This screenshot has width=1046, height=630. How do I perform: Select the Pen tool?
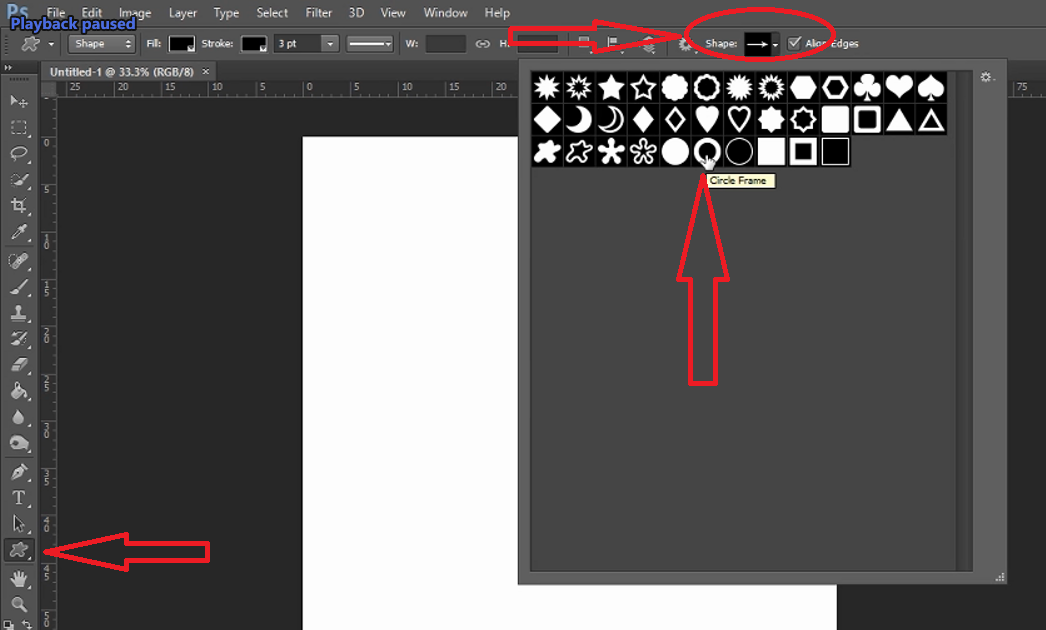[x=17, y=470]
